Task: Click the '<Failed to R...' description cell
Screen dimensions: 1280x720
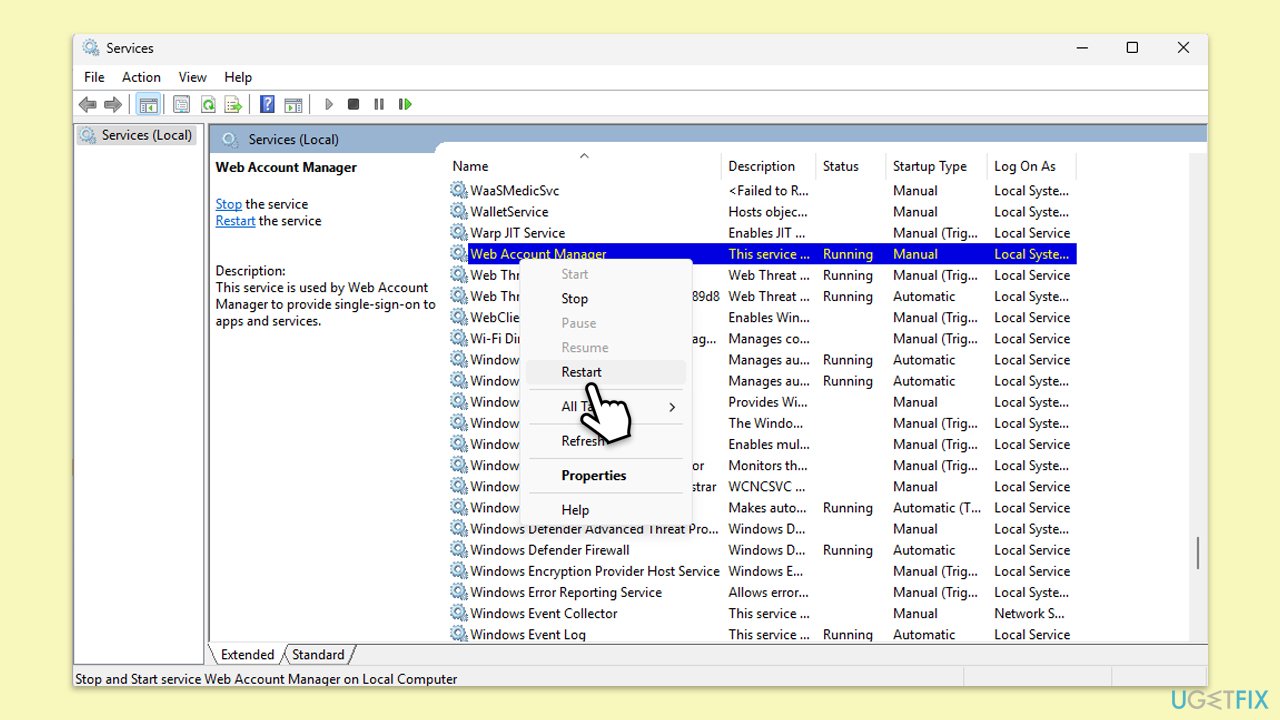Action: (x=769, y=190)
